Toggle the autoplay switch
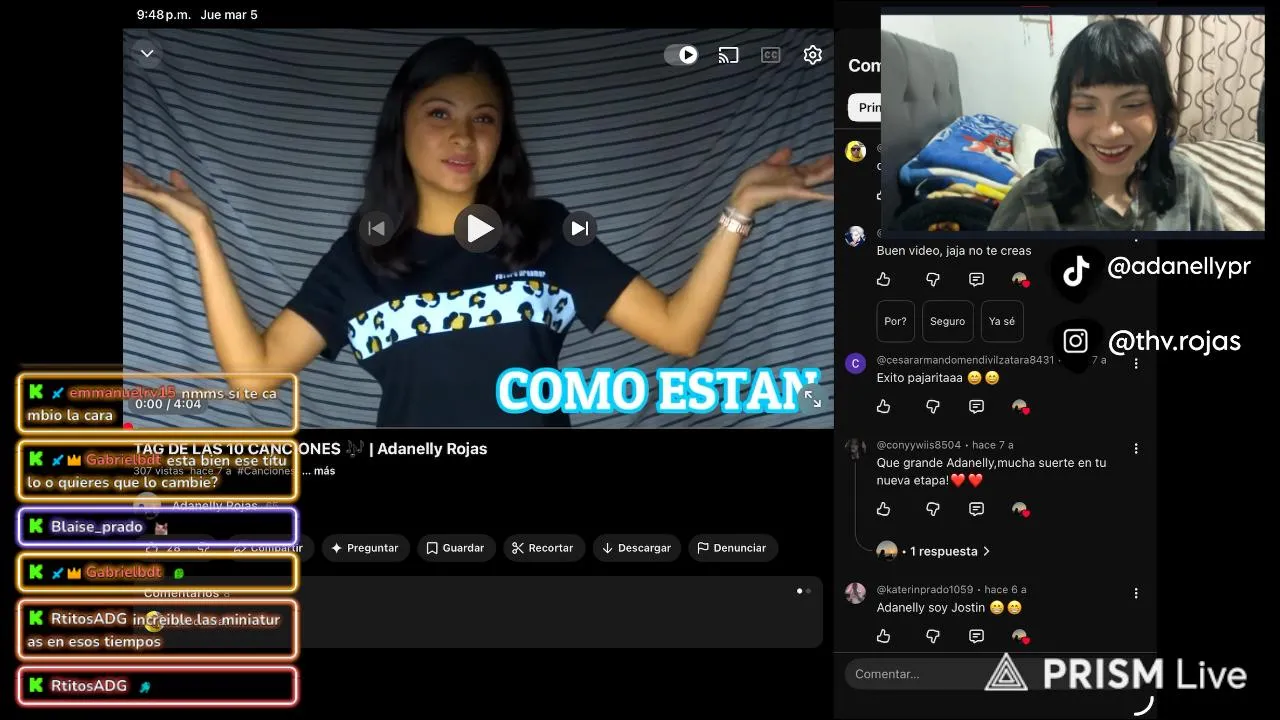The image size is (1280, 720). pyautogui.click(x=681, y=55)
